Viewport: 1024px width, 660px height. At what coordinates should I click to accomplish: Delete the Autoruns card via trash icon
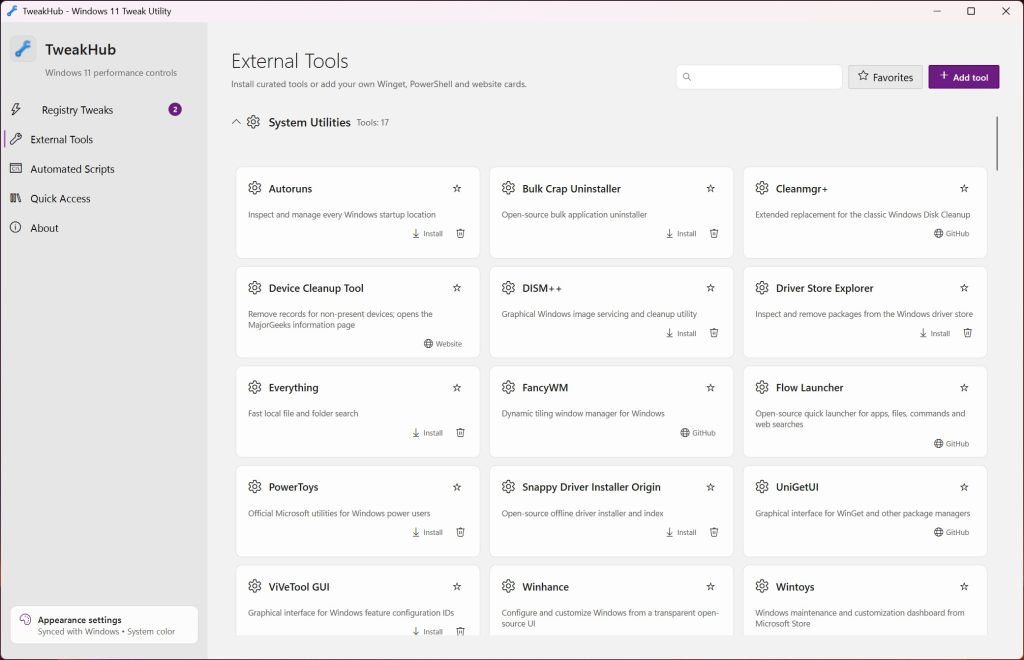coord(460,234)
